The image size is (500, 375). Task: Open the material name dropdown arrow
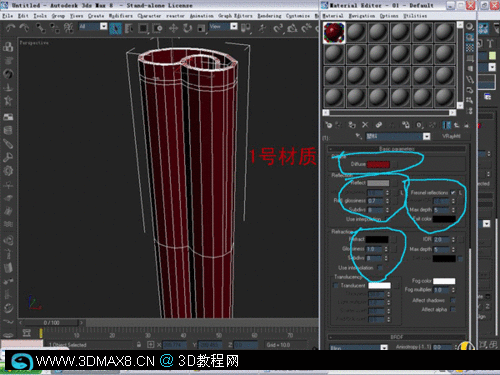tap(426, 136)
